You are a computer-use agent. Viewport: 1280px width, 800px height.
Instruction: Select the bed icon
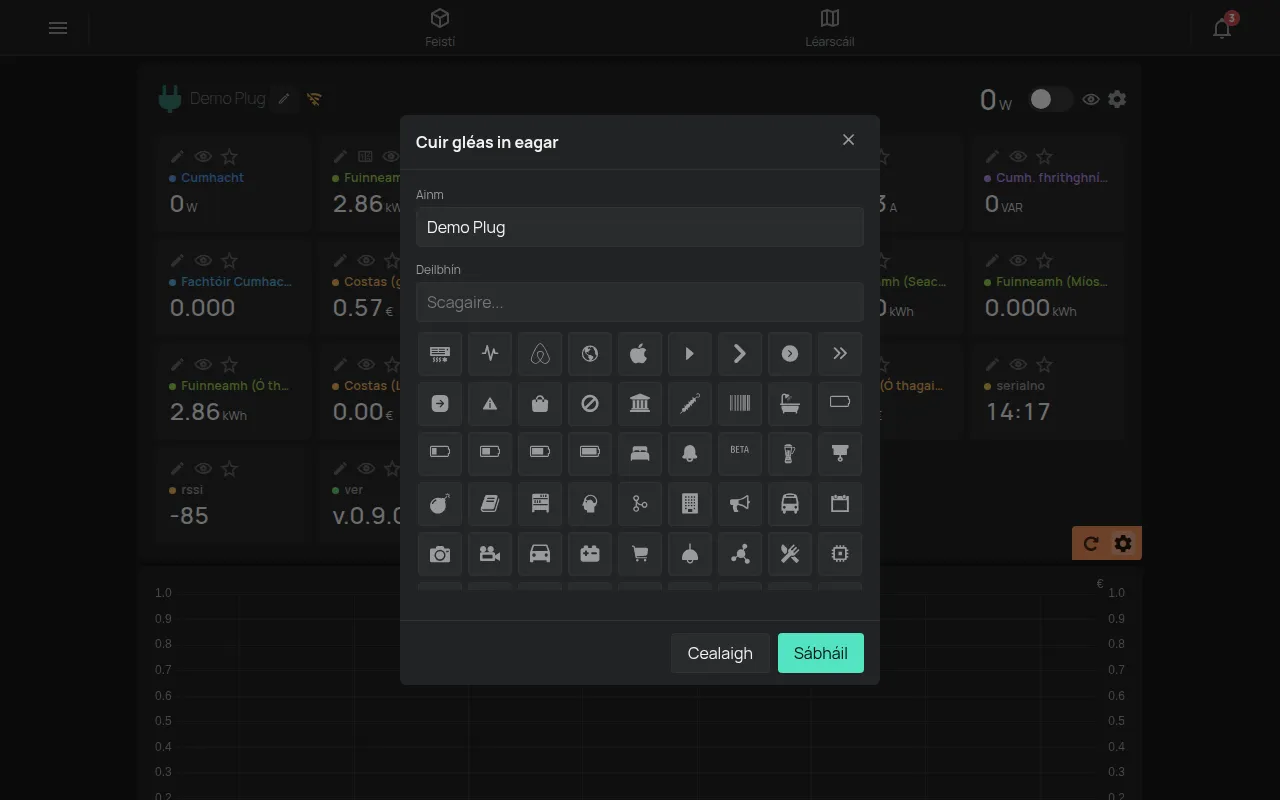640,453
